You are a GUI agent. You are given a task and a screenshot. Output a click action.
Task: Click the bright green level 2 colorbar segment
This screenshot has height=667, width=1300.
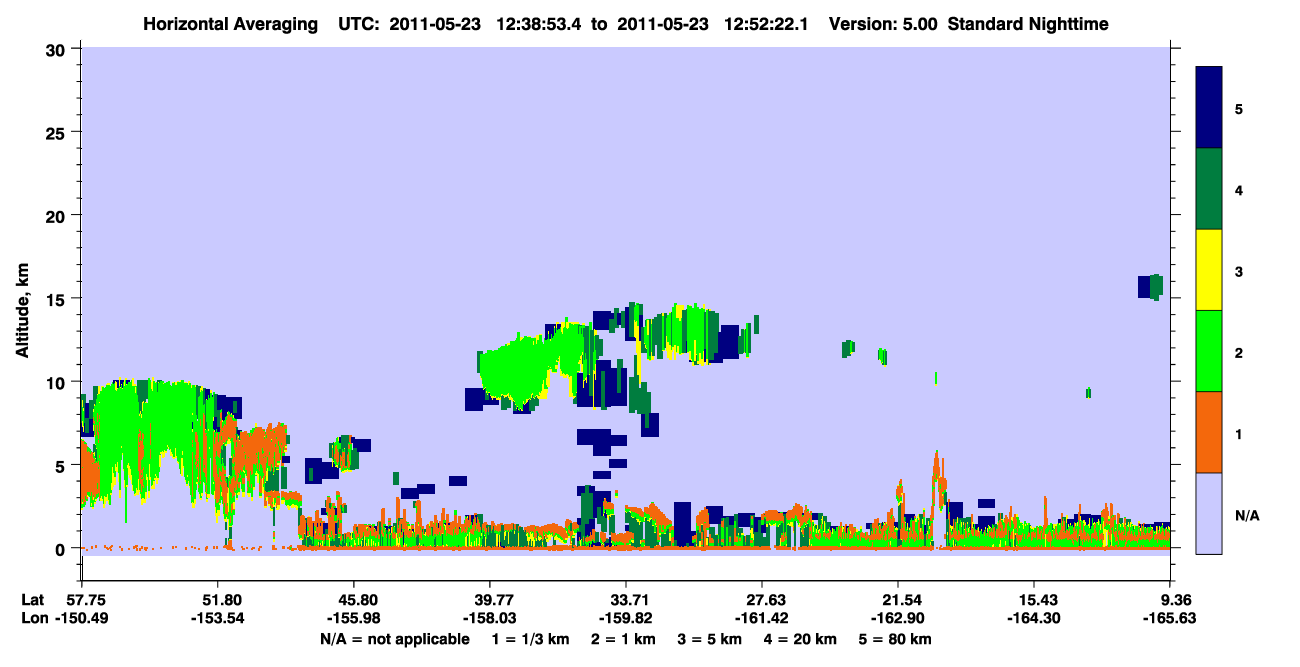(1209, 351)
